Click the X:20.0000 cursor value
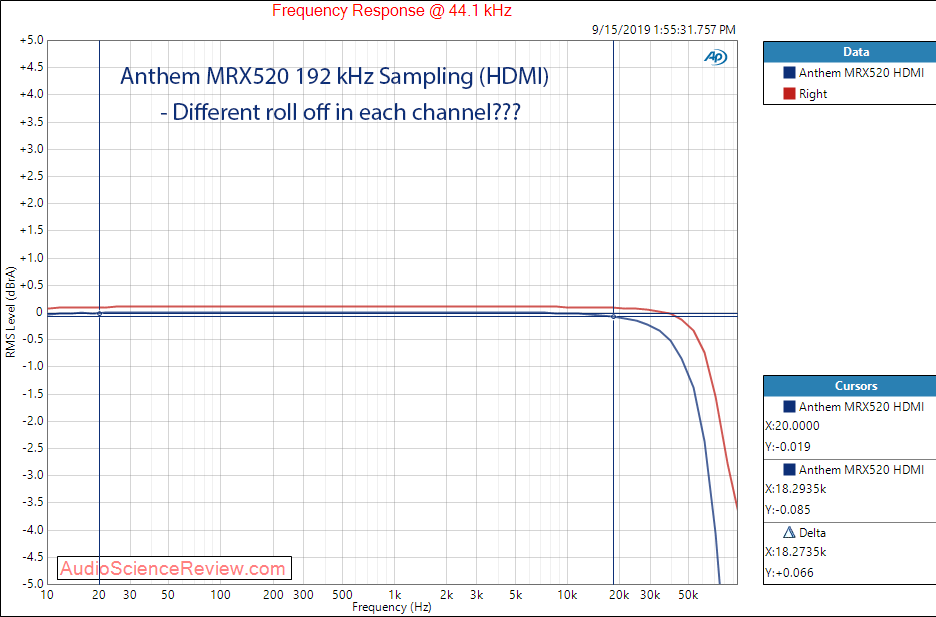 tap(792, 426)
